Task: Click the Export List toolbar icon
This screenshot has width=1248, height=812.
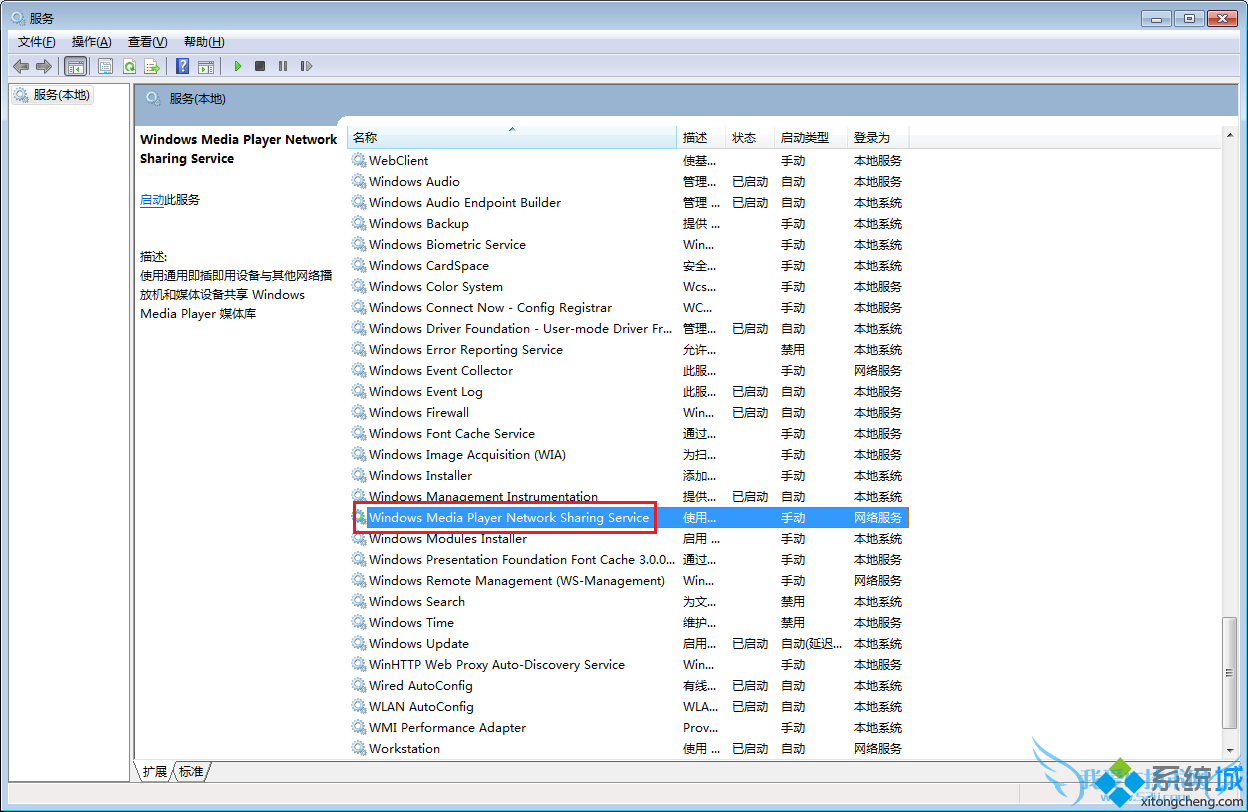Action: [x=152, y=66]
